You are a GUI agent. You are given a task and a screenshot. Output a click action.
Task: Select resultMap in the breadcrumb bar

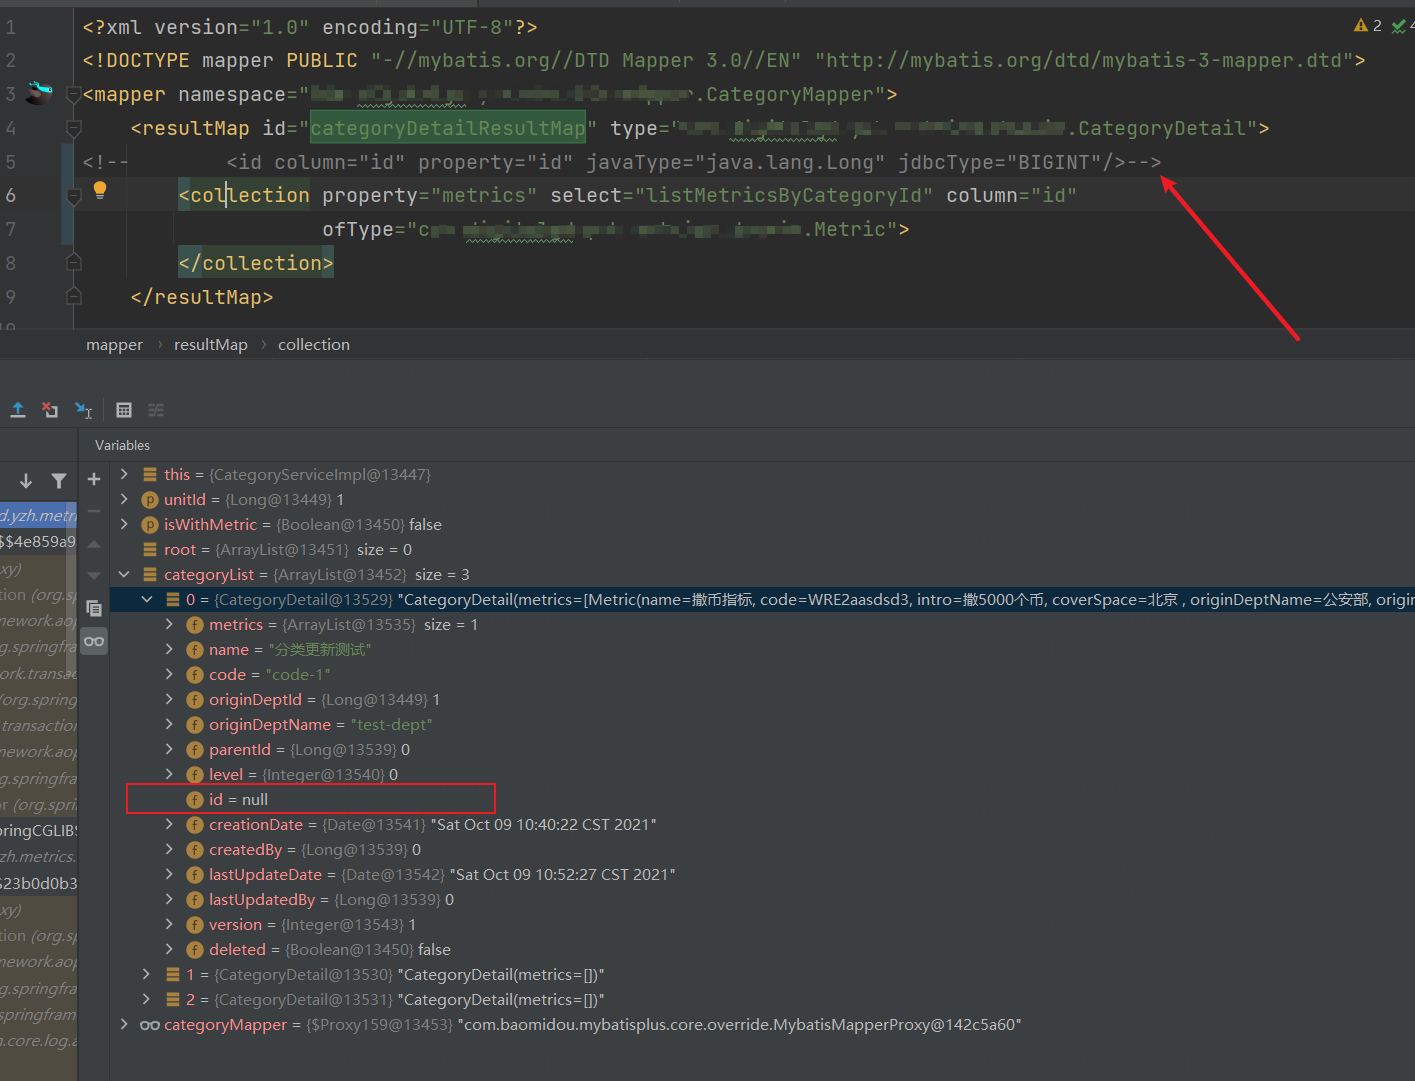click(x=210, y=345)
